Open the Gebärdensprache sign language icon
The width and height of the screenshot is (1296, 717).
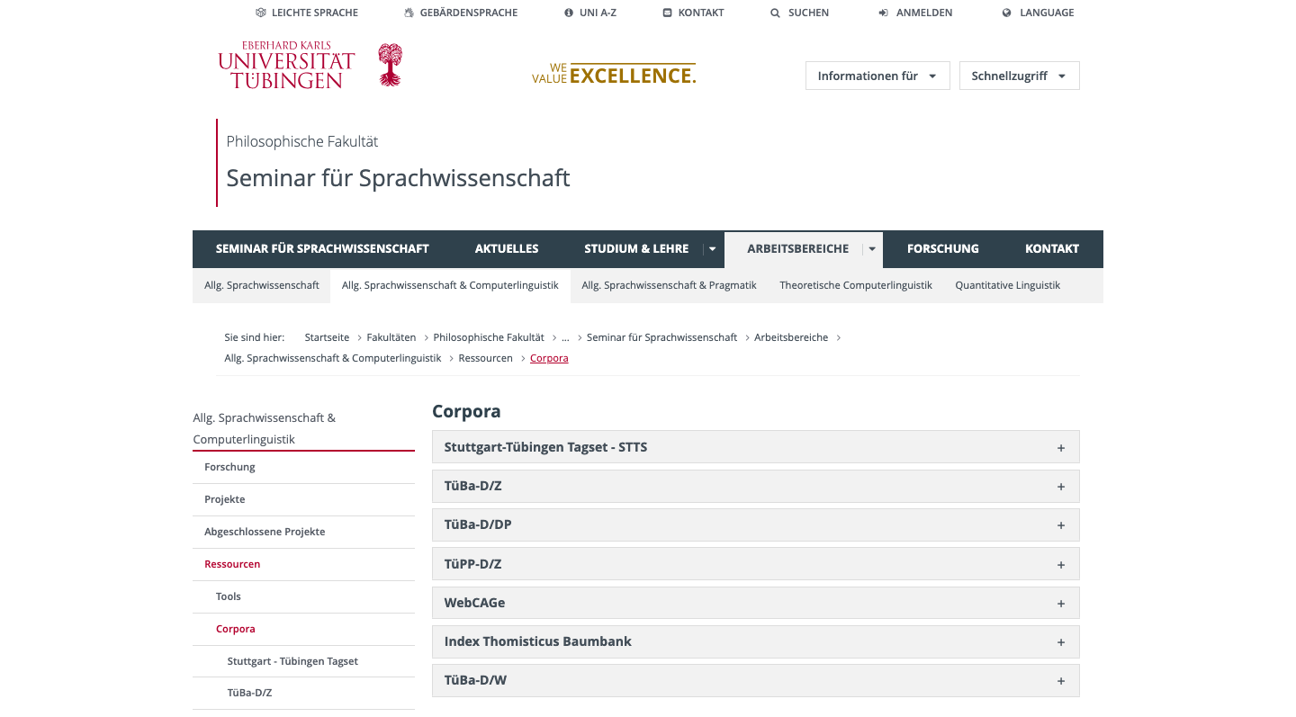pos(409,13)
